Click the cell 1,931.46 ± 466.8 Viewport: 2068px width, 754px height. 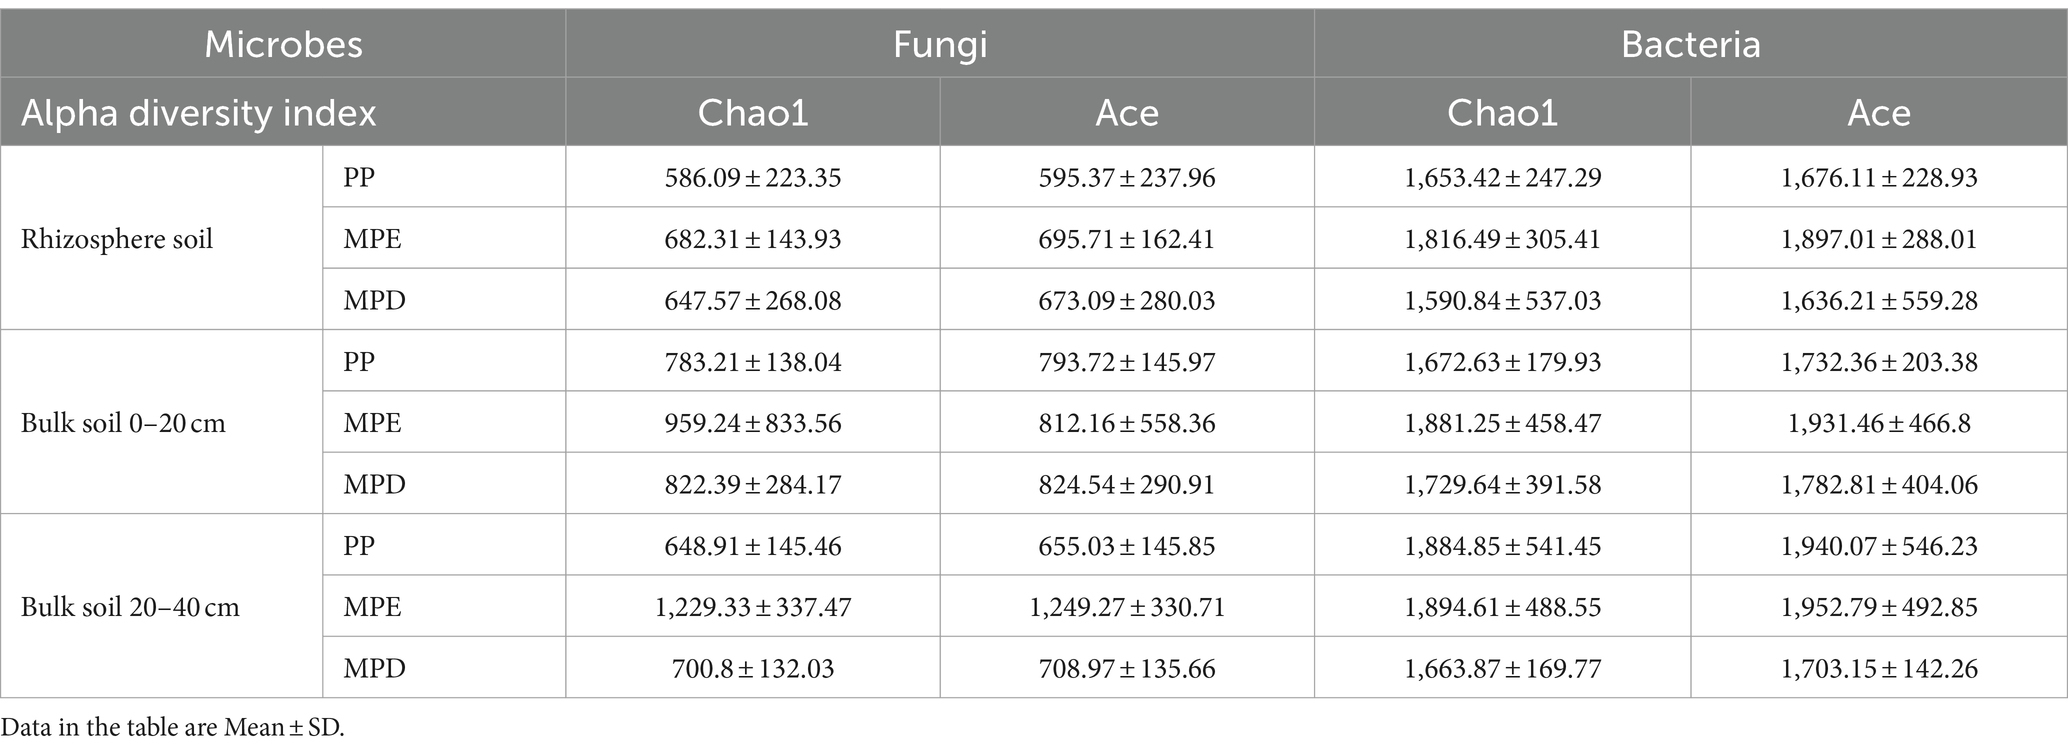pyautogui.click(x=1879, y=423)
